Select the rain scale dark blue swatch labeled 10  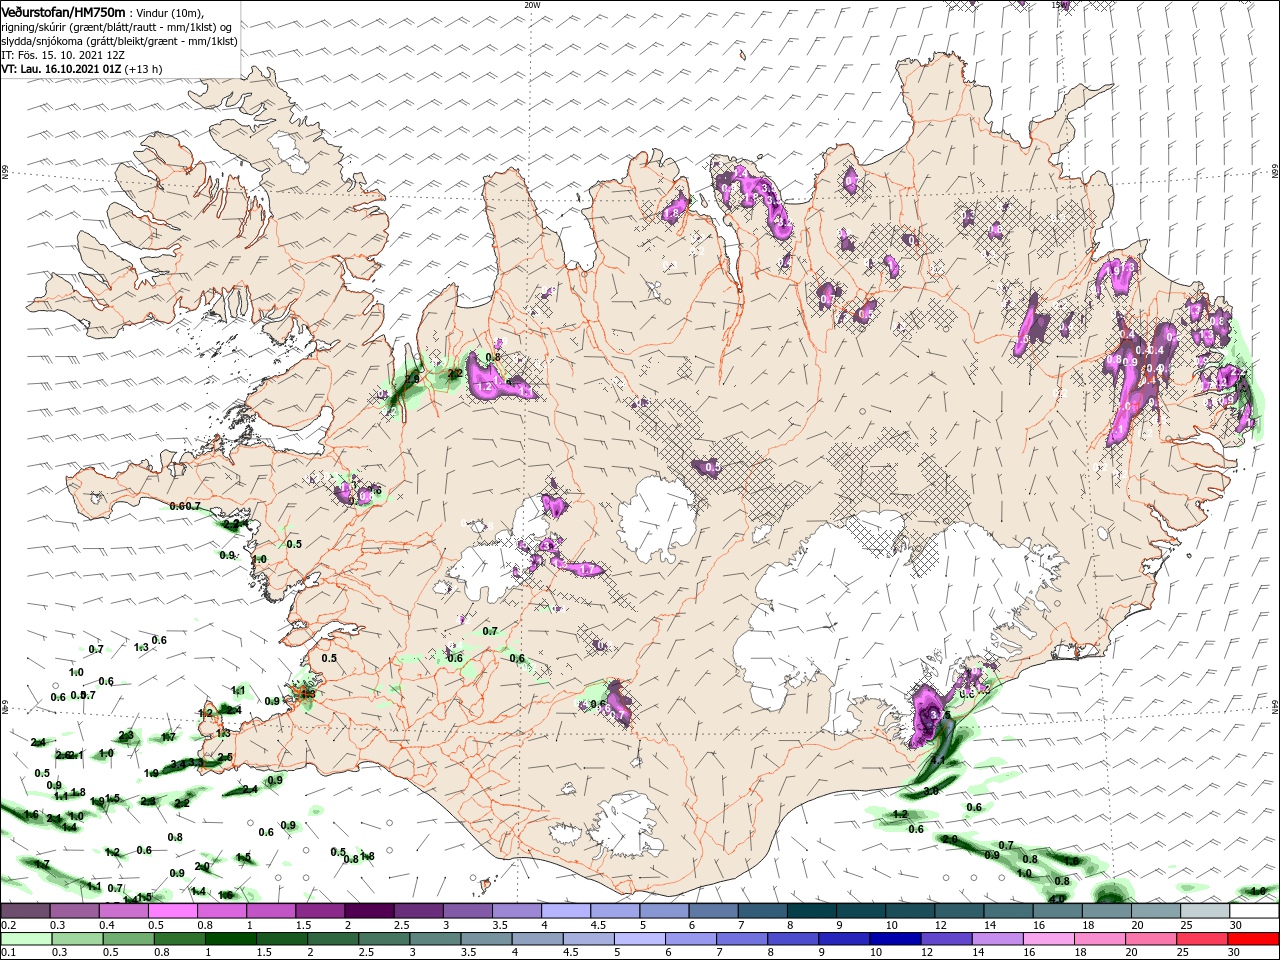point(893,939)
